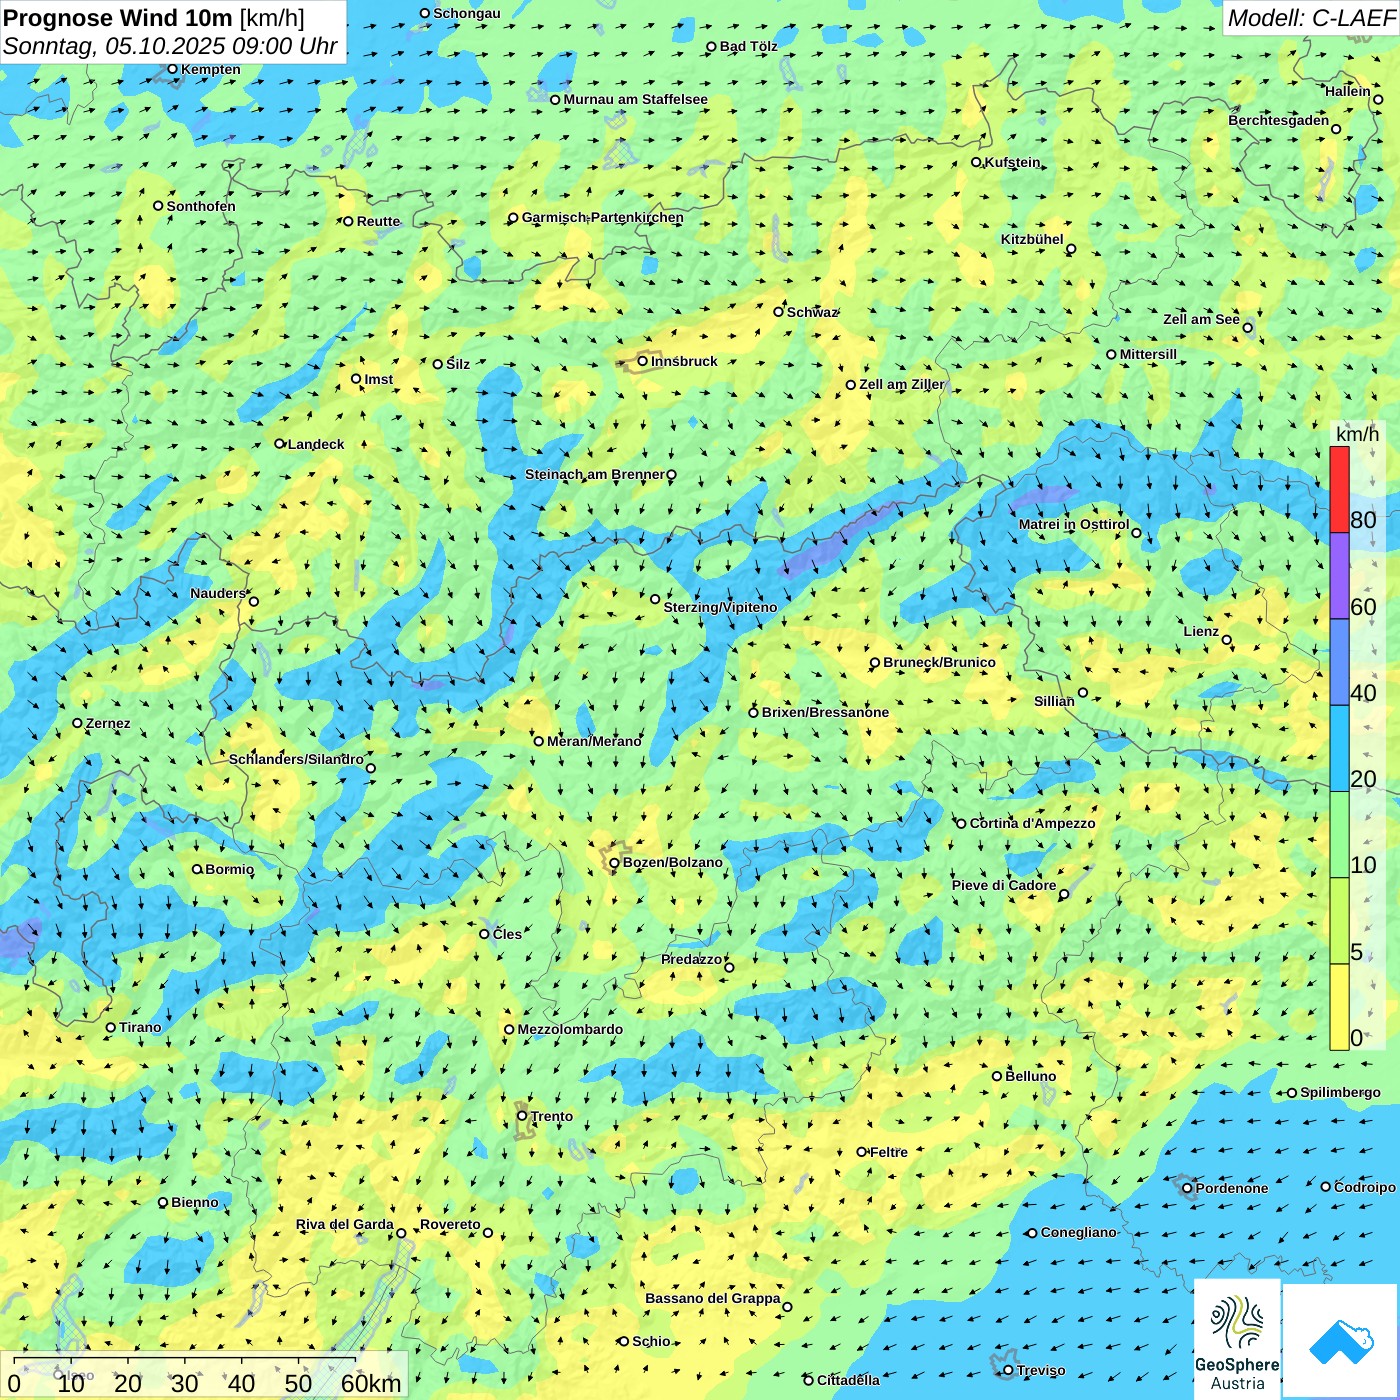Click the Tirano city marker

(111, 1027)
